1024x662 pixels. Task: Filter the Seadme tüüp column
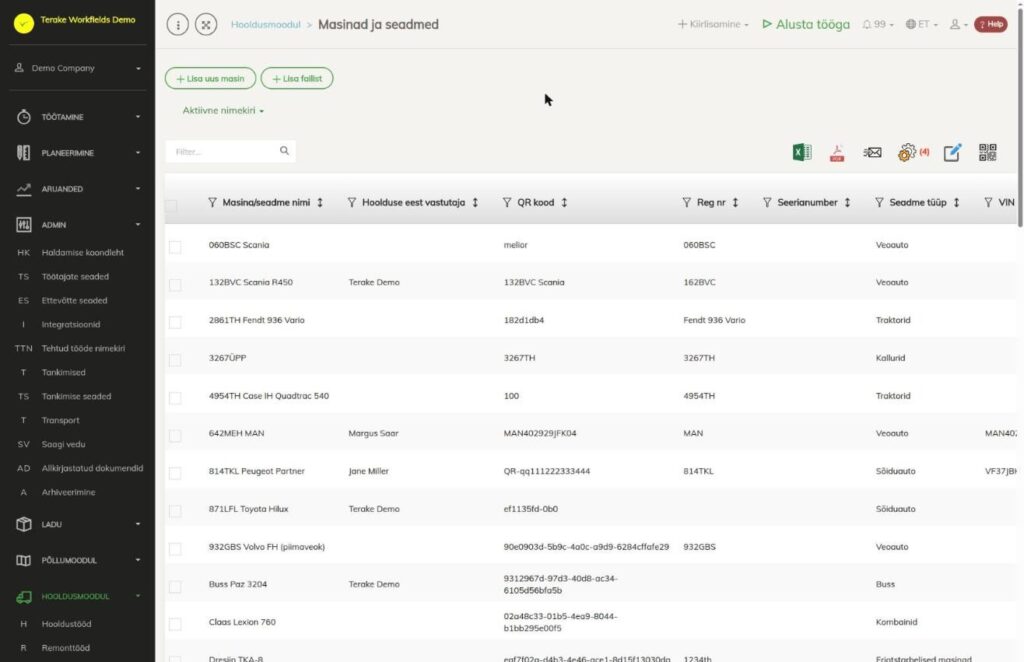tap(879, 202)
